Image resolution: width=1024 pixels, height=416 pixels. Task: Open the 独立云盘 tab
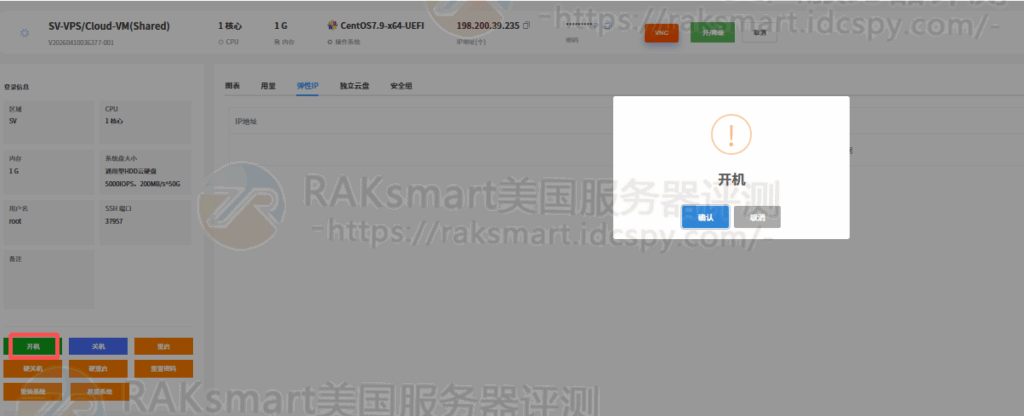355,86
